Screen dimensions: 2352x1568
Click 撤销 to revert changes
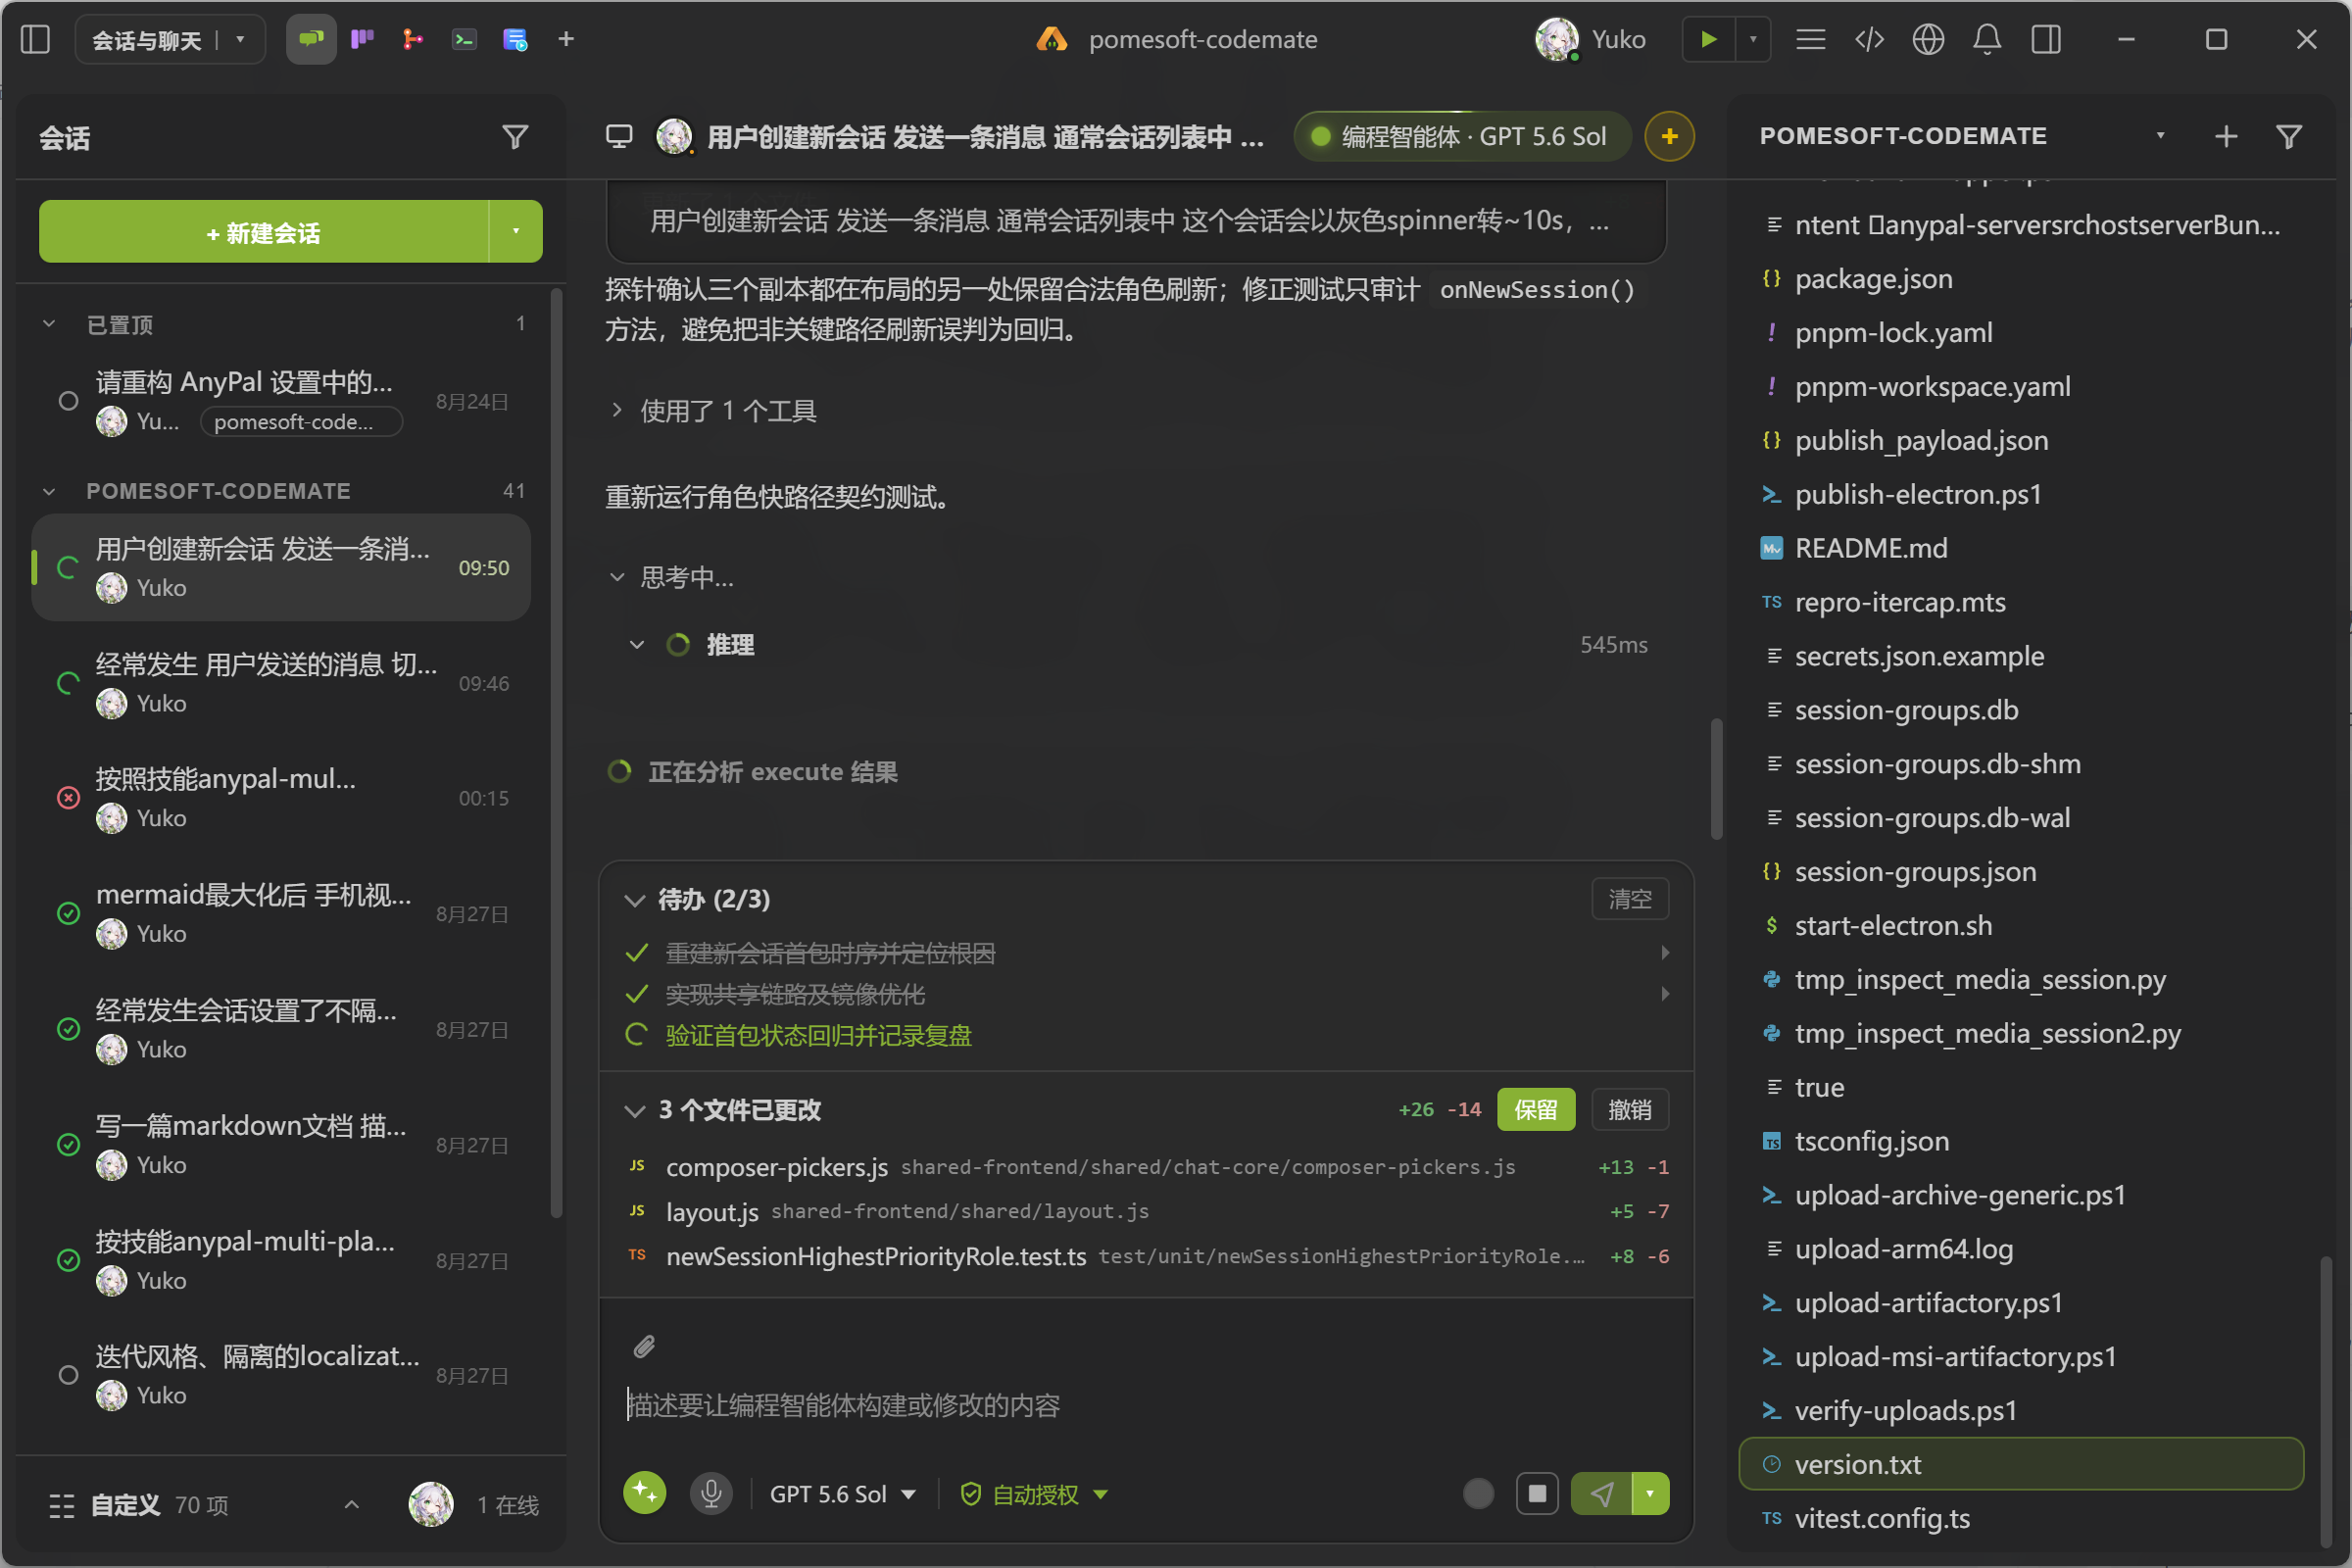click(1629, 1110)
